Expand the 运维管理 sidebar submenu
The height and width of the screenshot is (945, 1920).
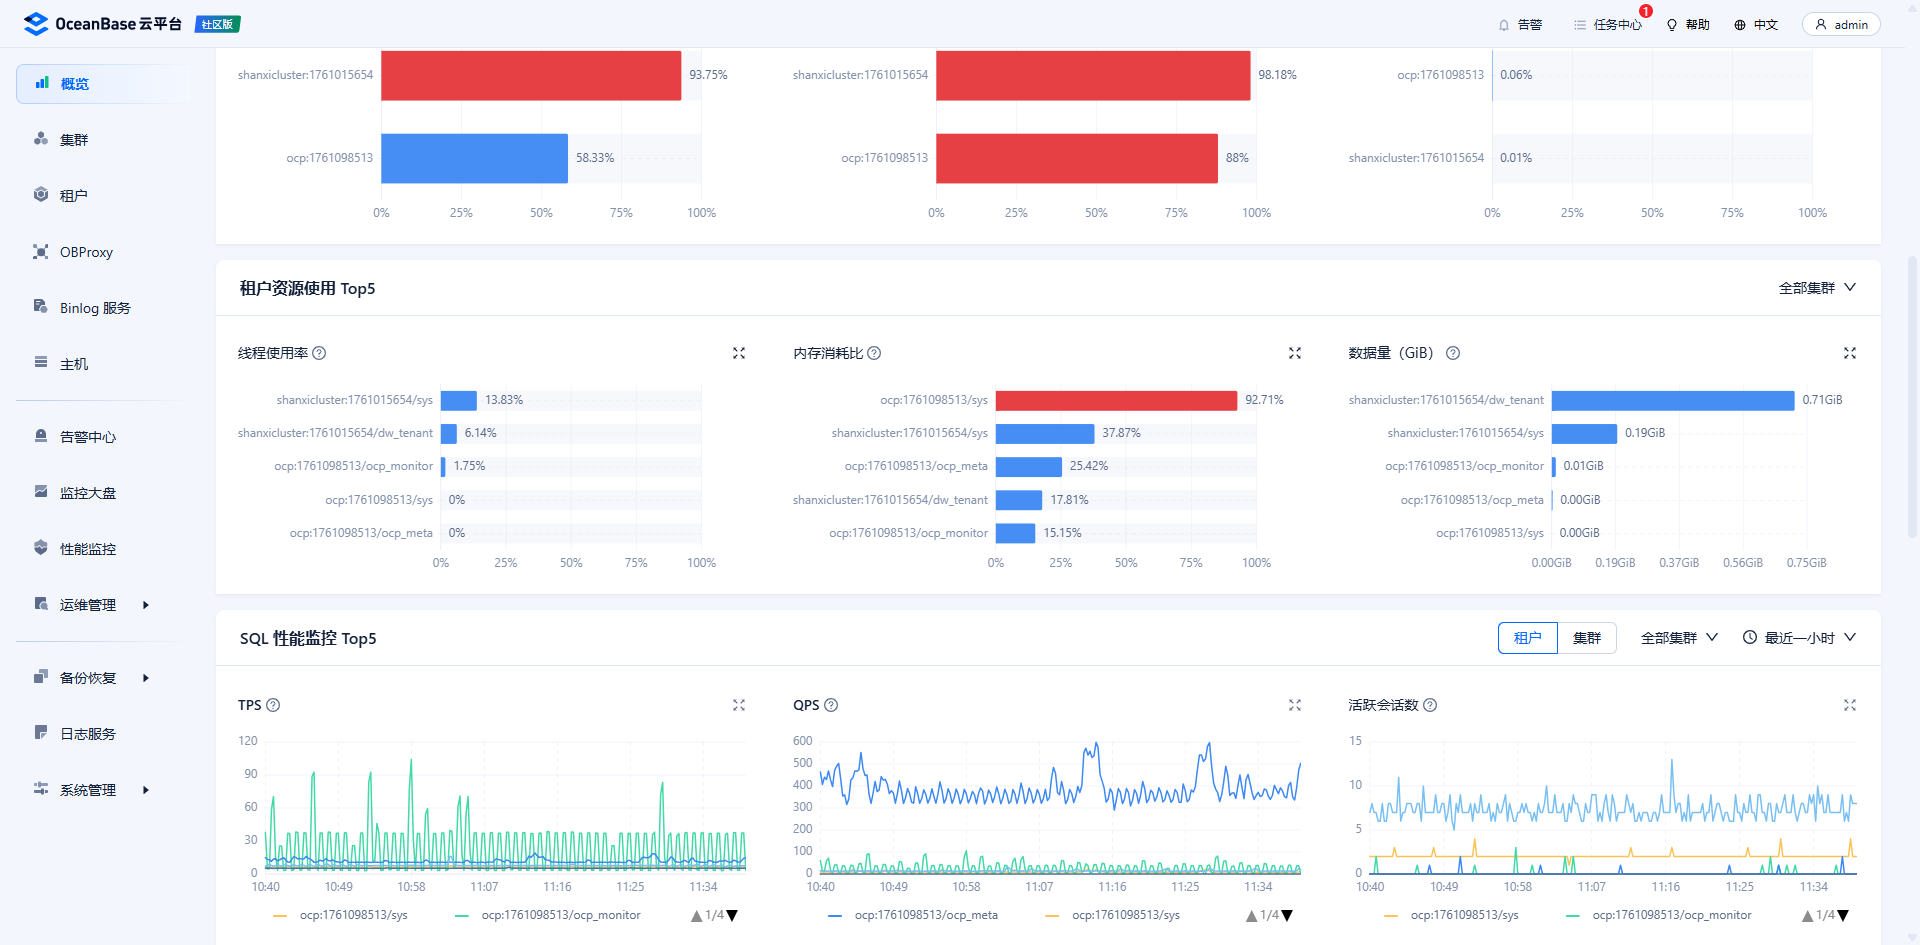click(x=89, y=605)
